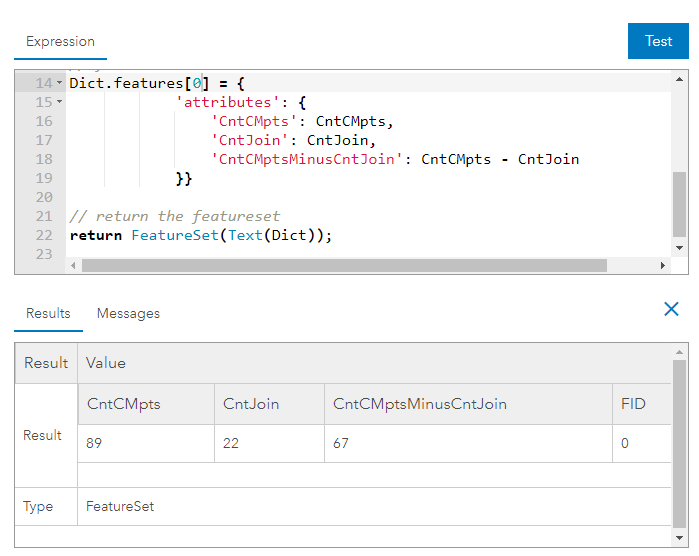Collapse the 'attributes' fold at line 15
699x556 pixels.
59,102
